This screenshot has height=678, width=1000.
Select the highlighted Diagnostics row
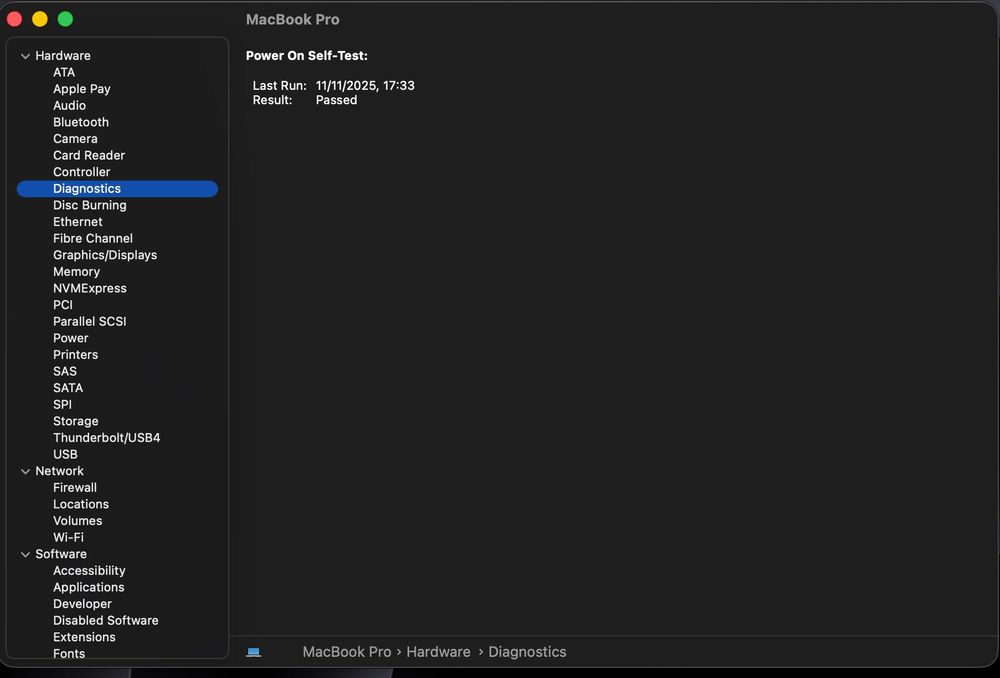point(117,189)
